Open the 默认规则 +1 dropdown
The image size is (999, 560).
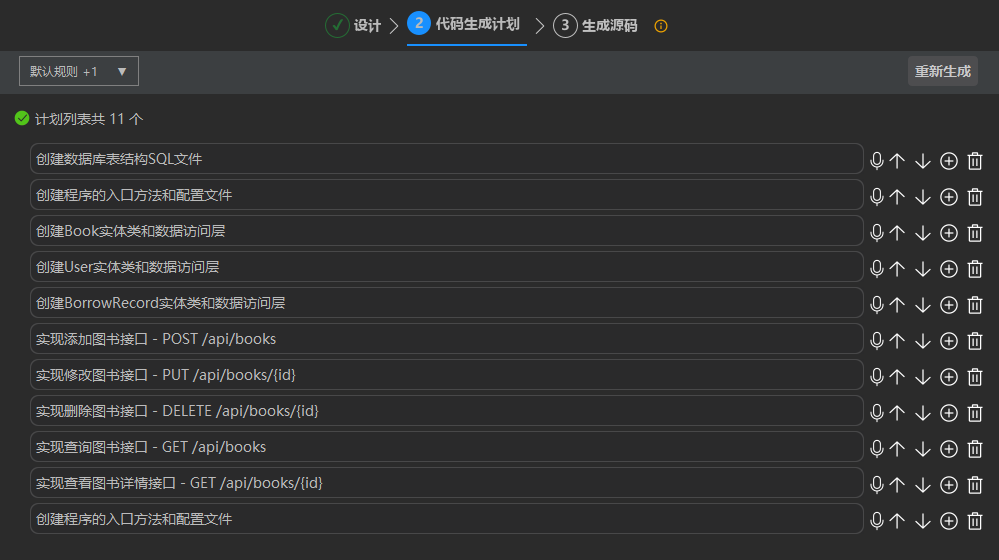(78, 71)
